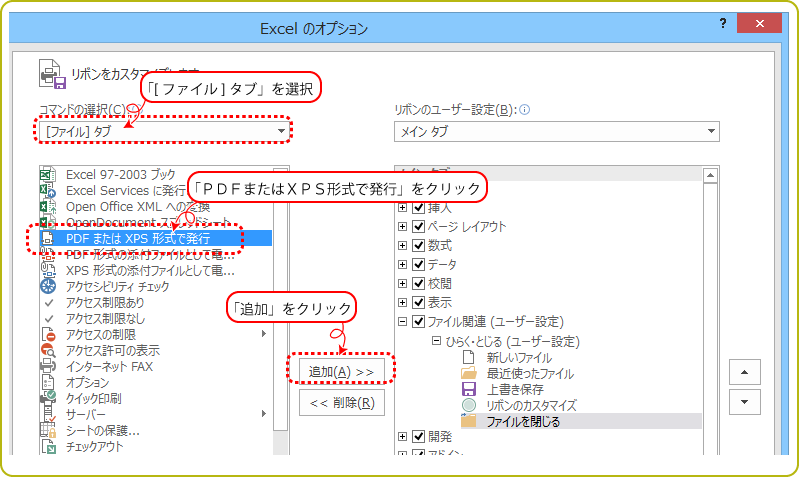Viewport: 799px width, 477px height.
Task: Click the XPS 形式の添付ファイル icon
Action: (48, 270)
